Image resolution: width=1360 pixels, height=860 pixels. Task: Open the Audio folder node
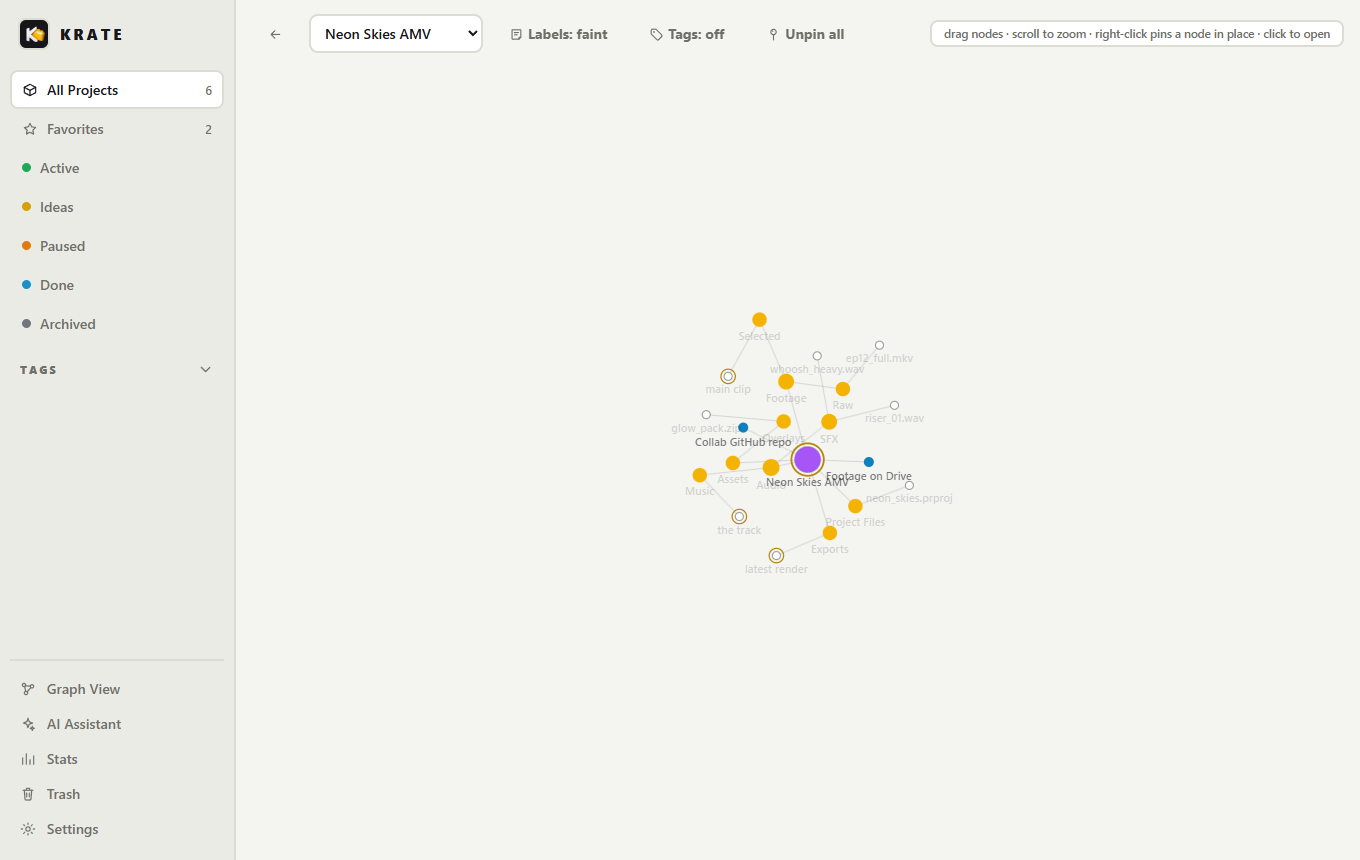click(x=771, y=468)
